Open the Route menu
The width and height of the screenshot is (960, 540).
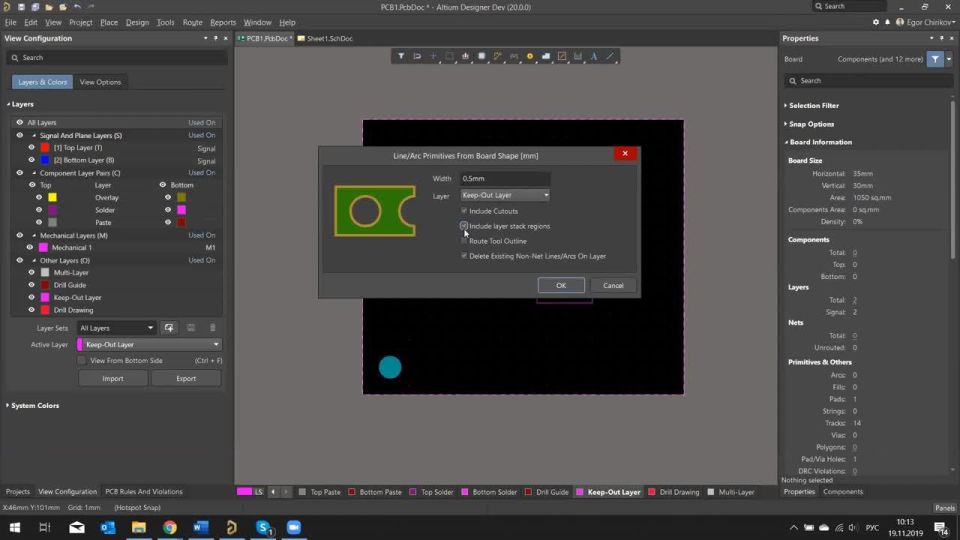[192, 22]
